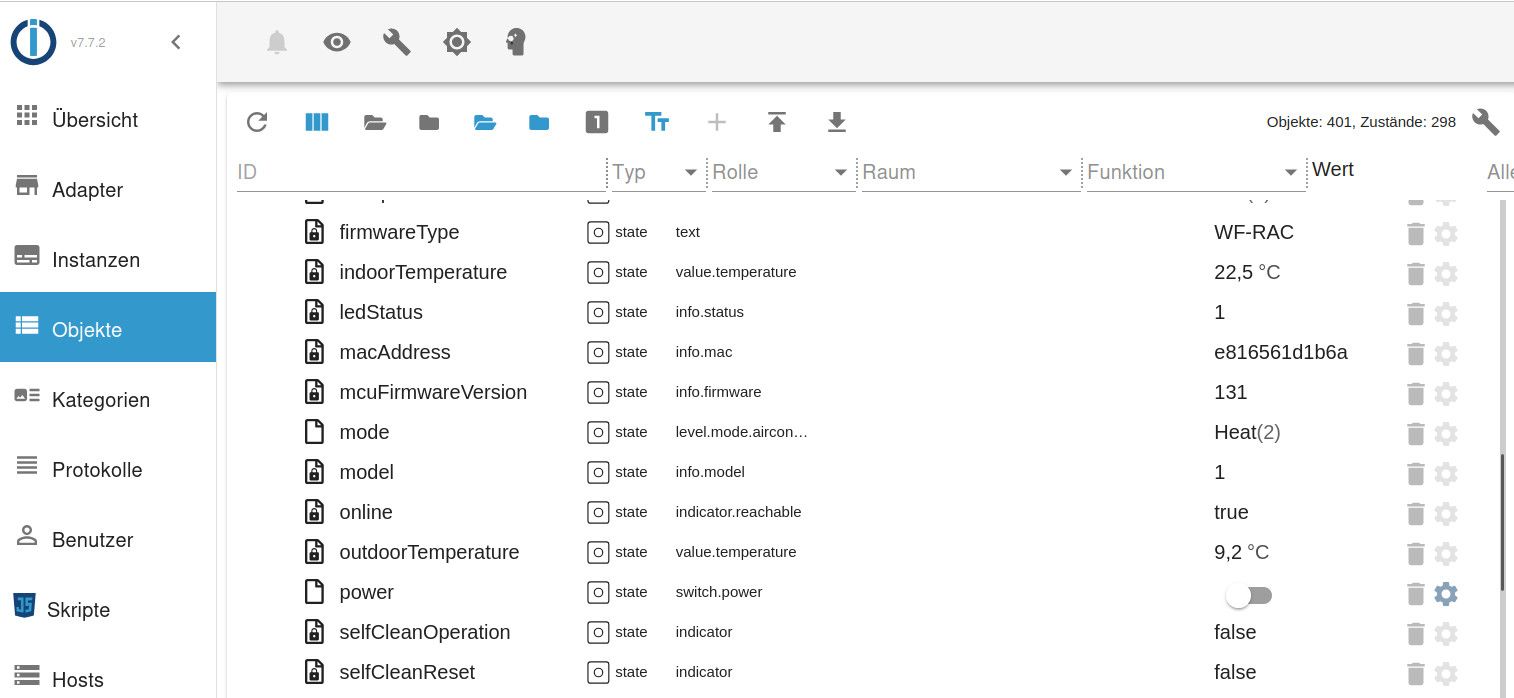The width and height of the screenshot is (1514, 698).
Task: Click the refresh objects tree icon
Action: tap(257, 122)
